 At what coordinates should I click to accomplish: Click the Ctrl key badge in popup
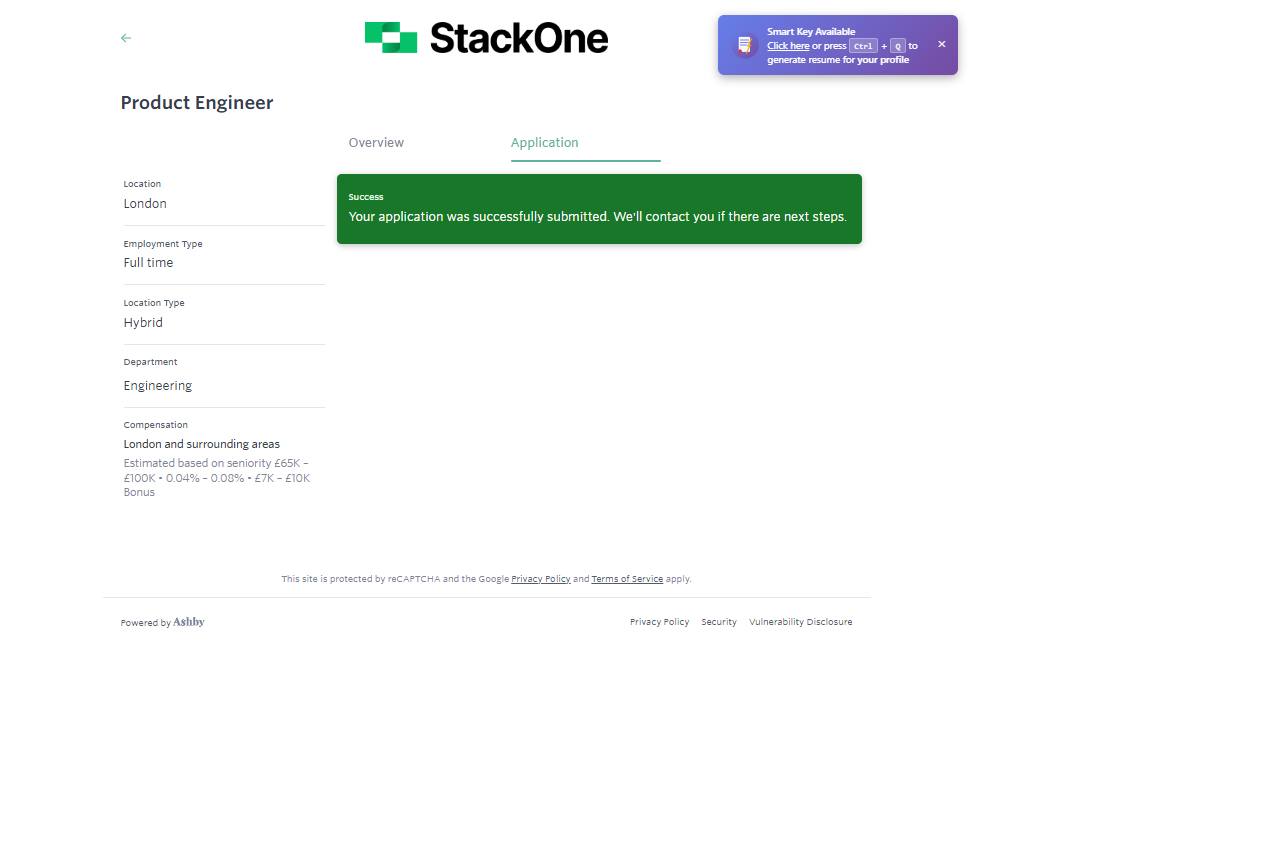point(863,46)
